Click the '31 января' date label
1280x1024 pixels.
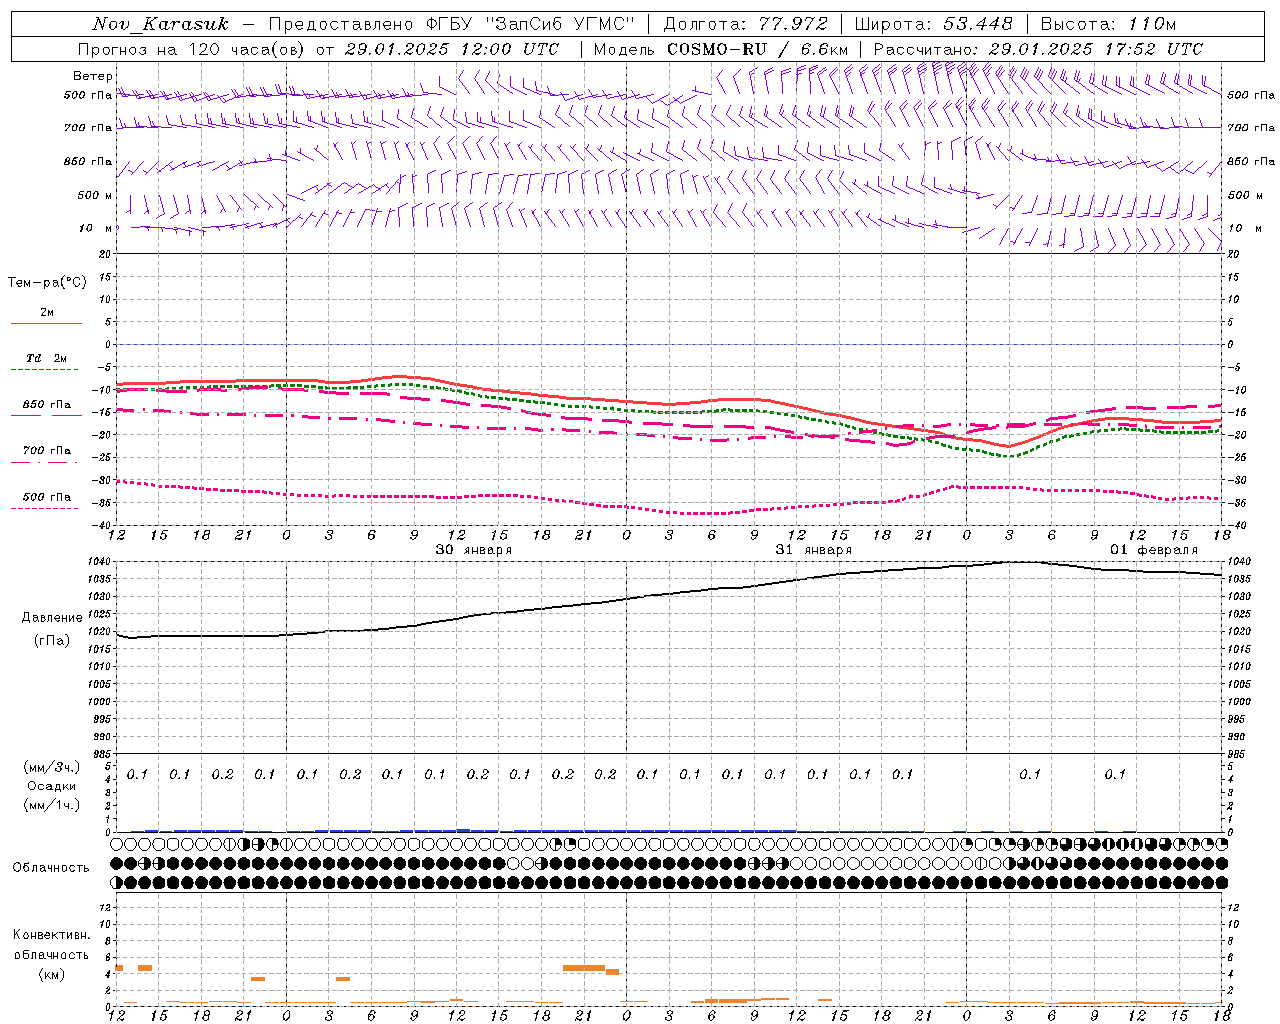coord(813,550)
